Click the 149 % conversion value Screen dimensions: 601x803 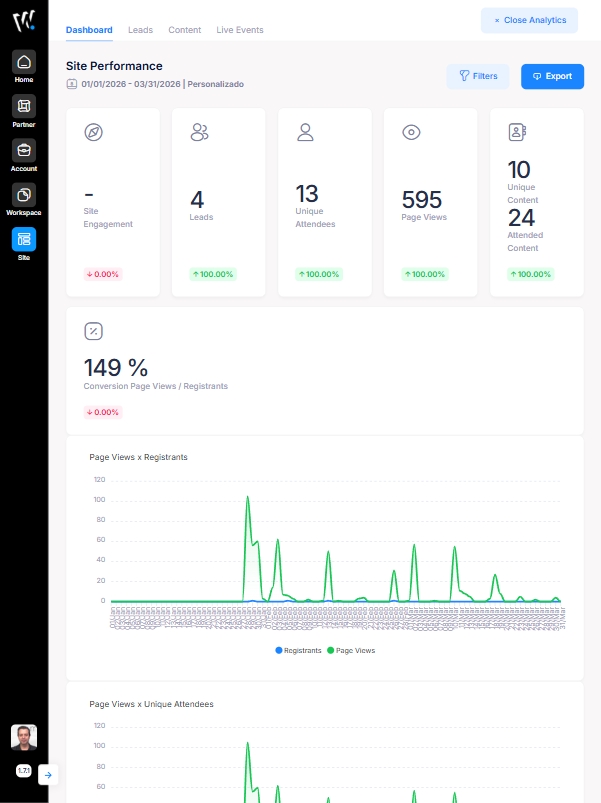tap(116, 368)
